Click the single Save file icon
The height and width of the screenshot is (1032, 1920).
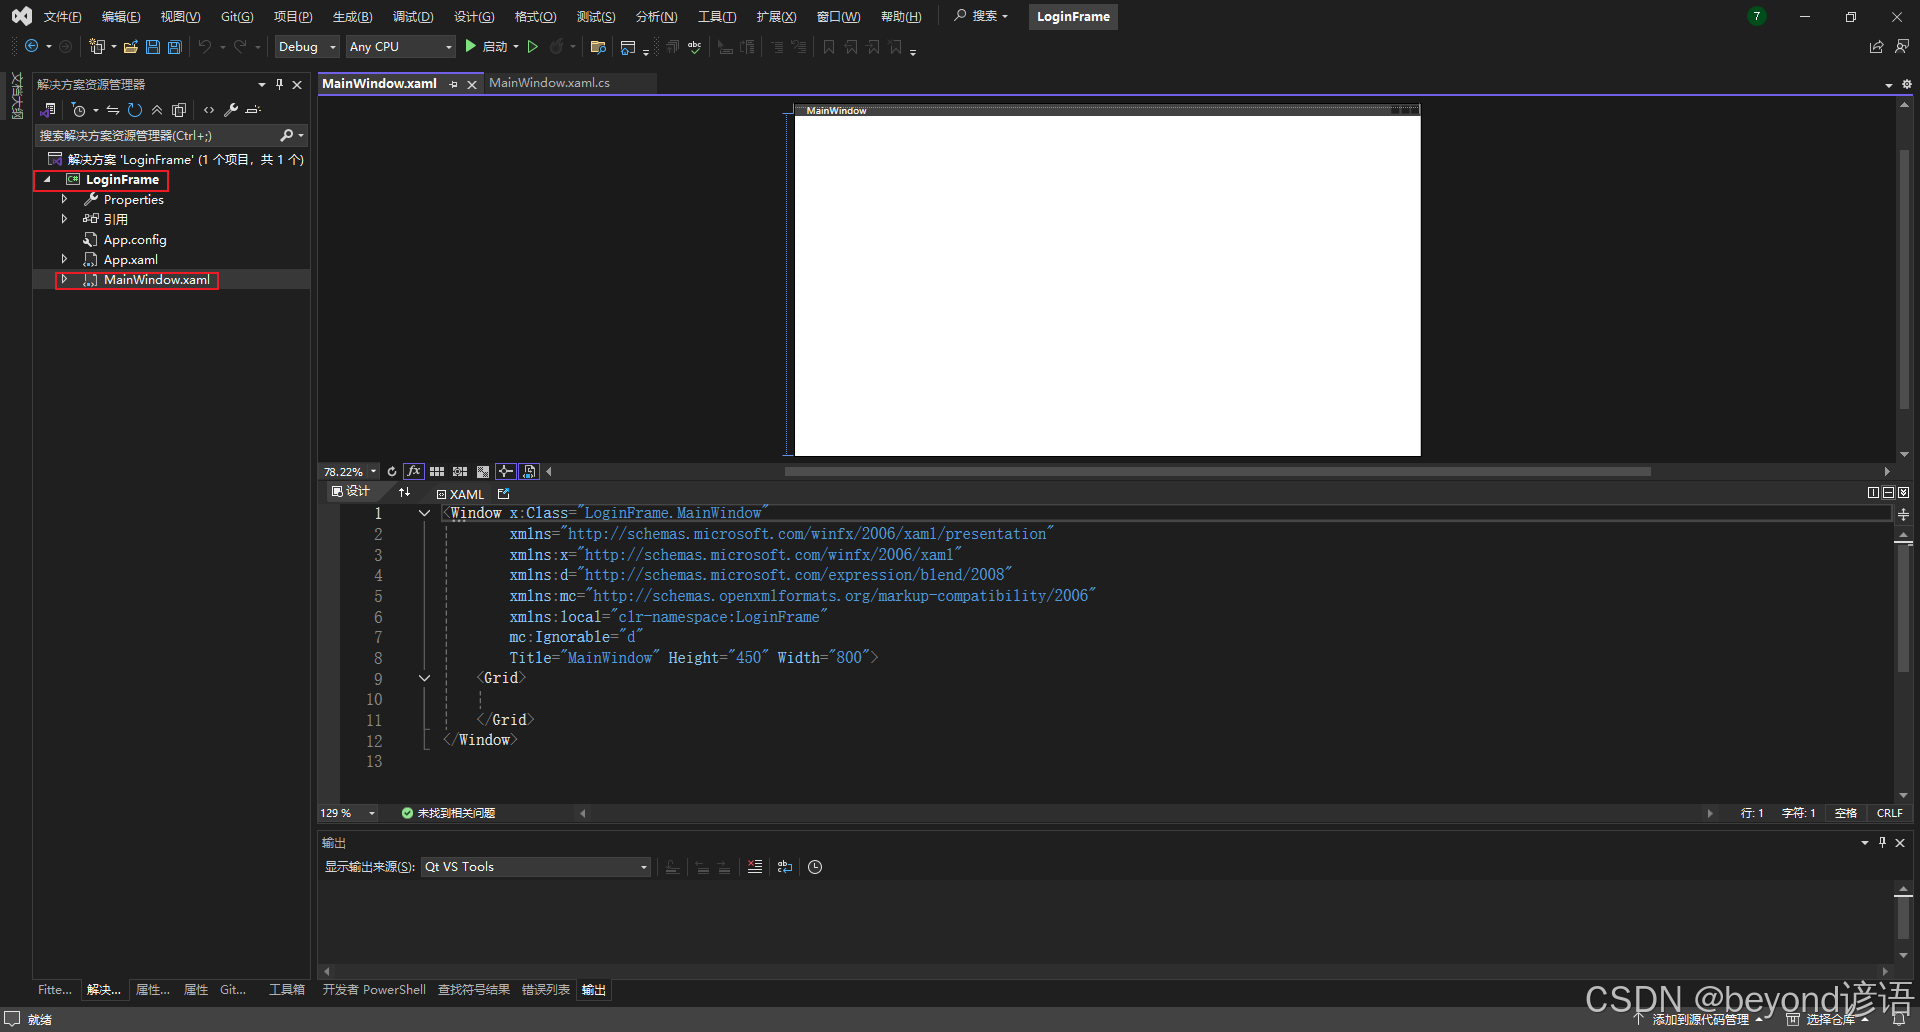coord(153,47)
